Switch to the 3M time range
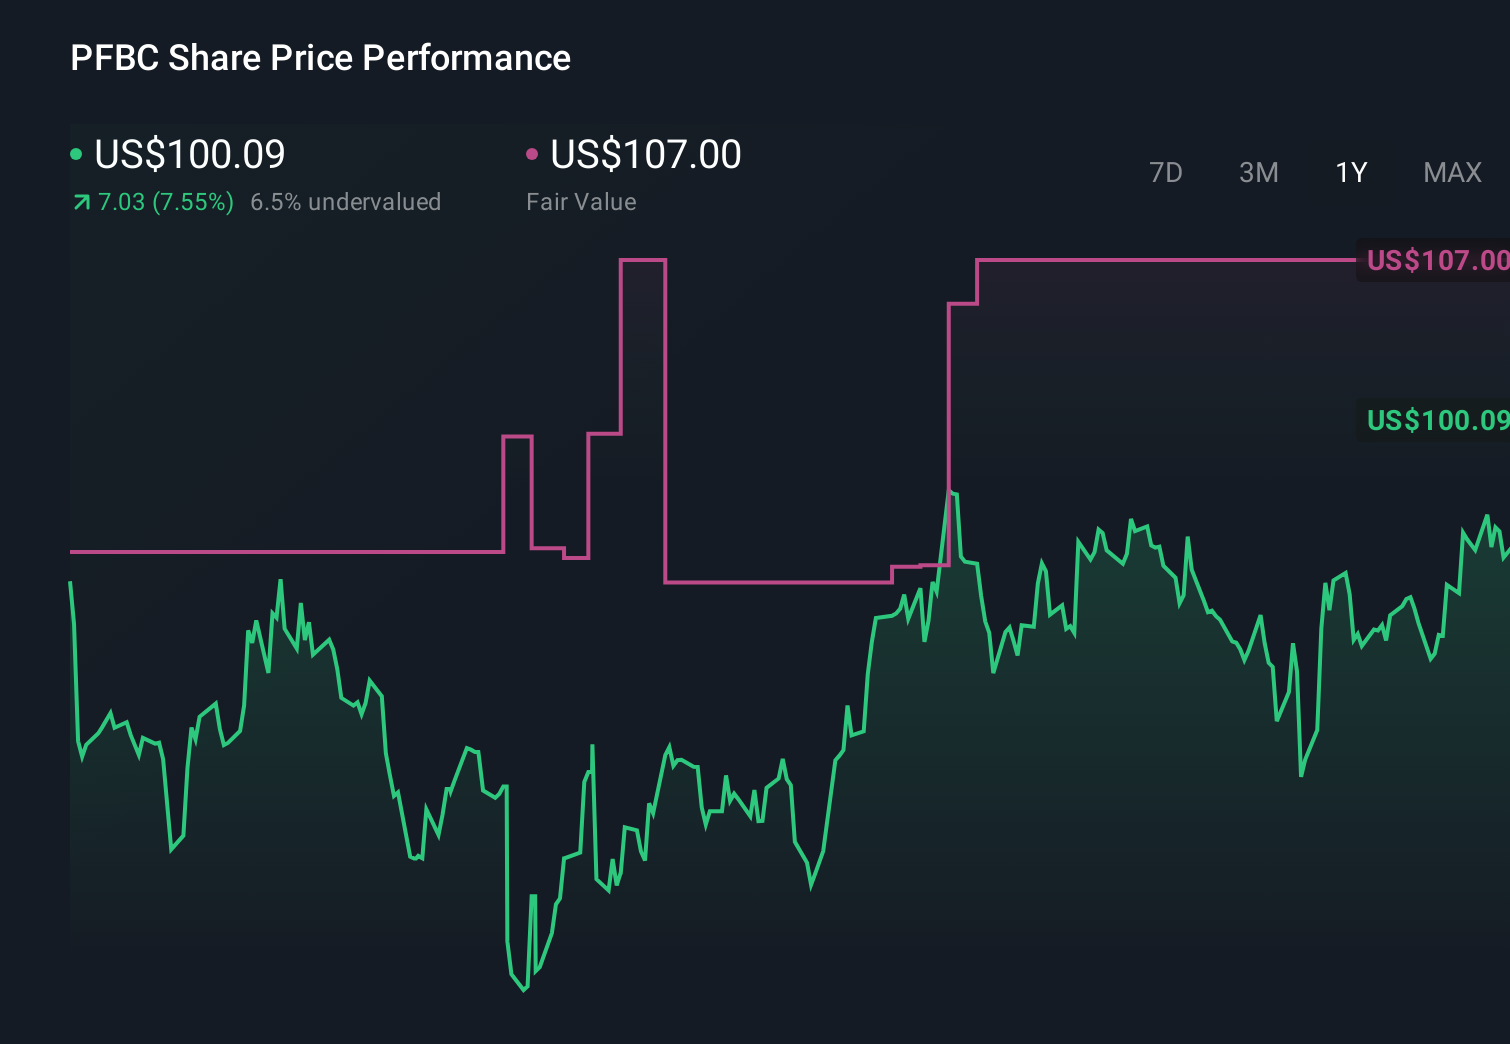The image size is (1510, 1044). 1258,172
